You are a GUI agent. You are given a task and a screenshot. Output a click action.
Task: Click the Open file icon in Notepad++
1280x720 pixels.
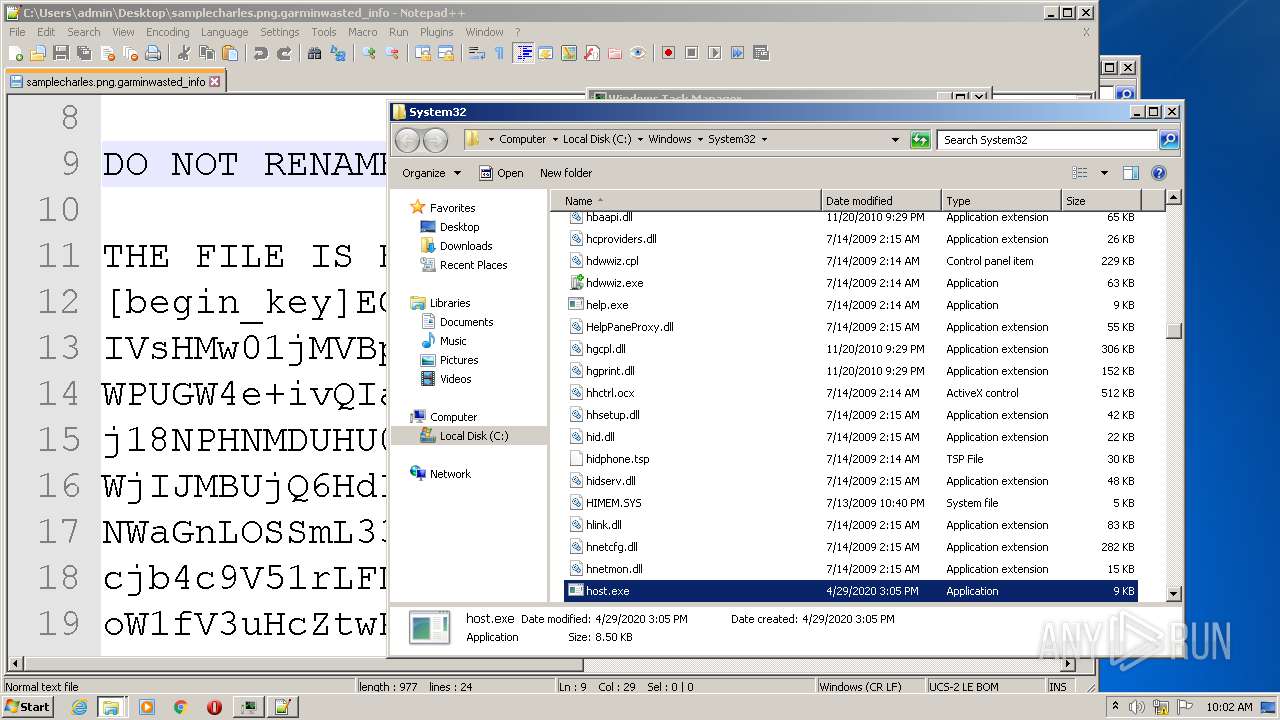click(x=38, y=53)
